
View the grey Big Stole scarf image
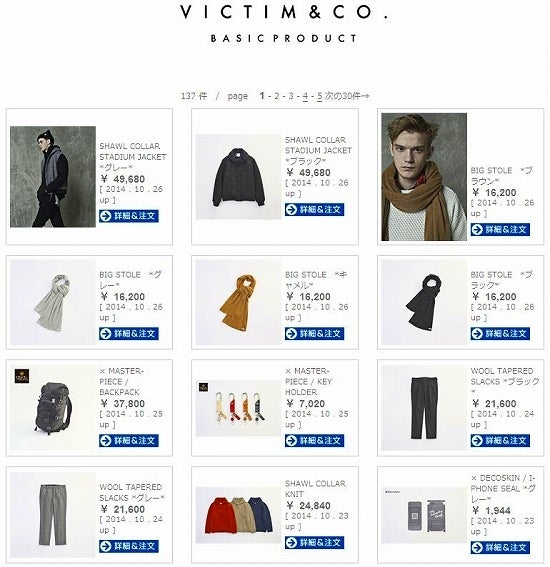click(53, 302)
